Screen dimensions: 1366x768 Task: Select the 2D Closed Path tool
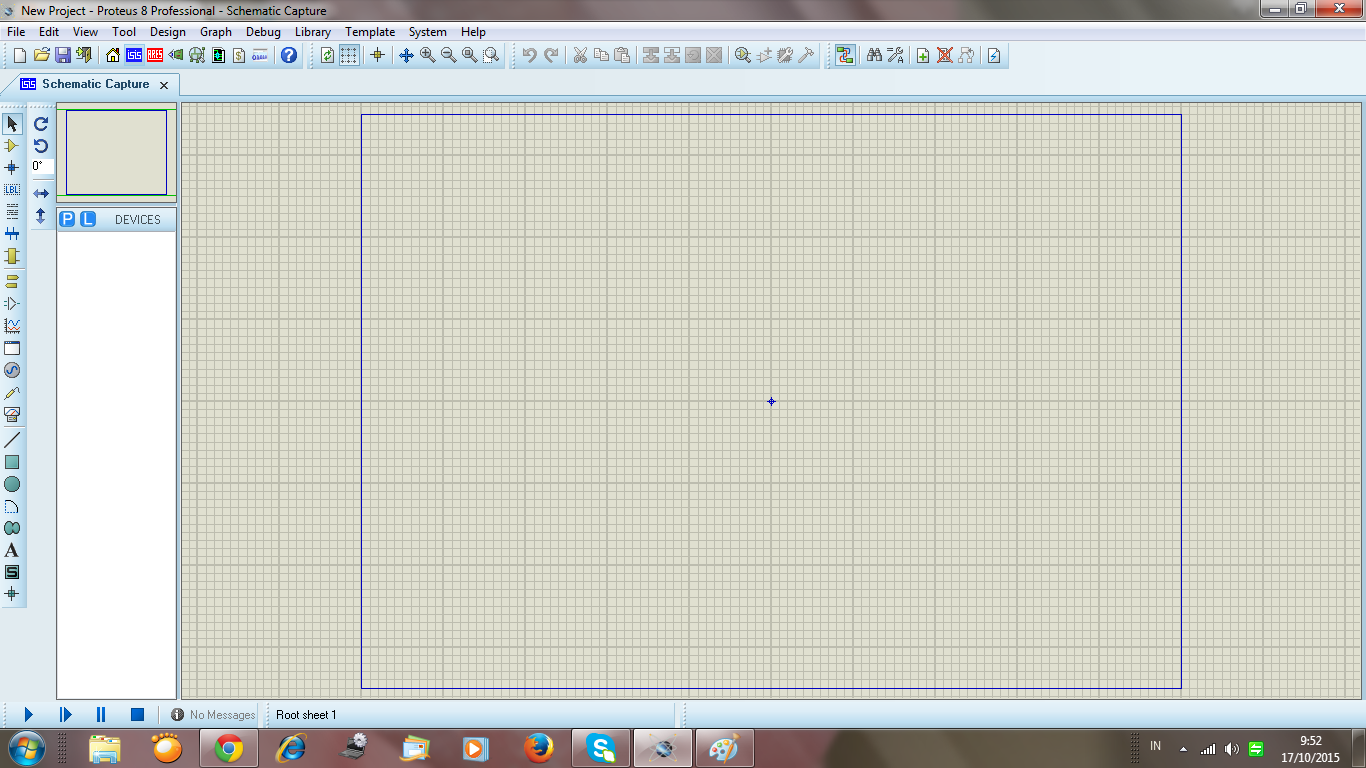[x=12, y=528]
